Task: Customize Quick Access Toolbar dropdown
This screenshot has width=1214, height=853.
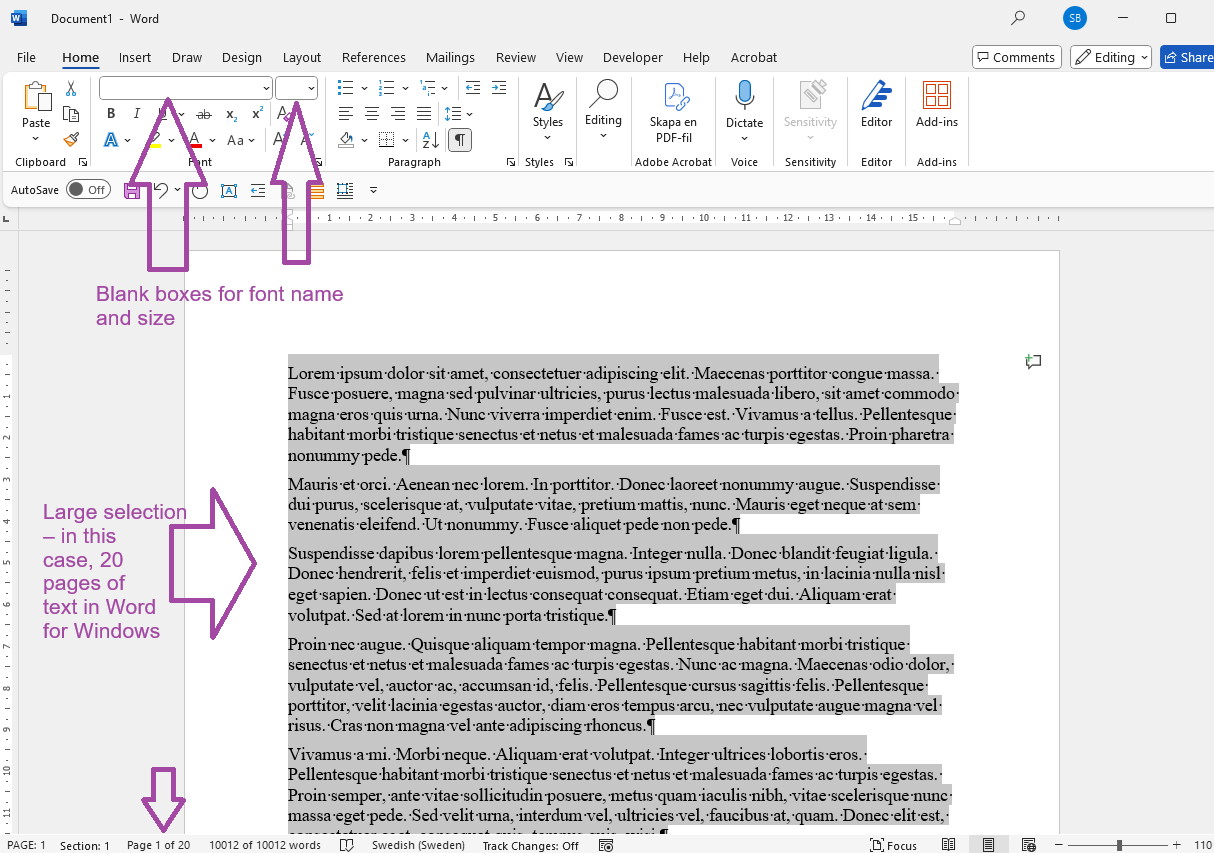Action: point(373,190)
